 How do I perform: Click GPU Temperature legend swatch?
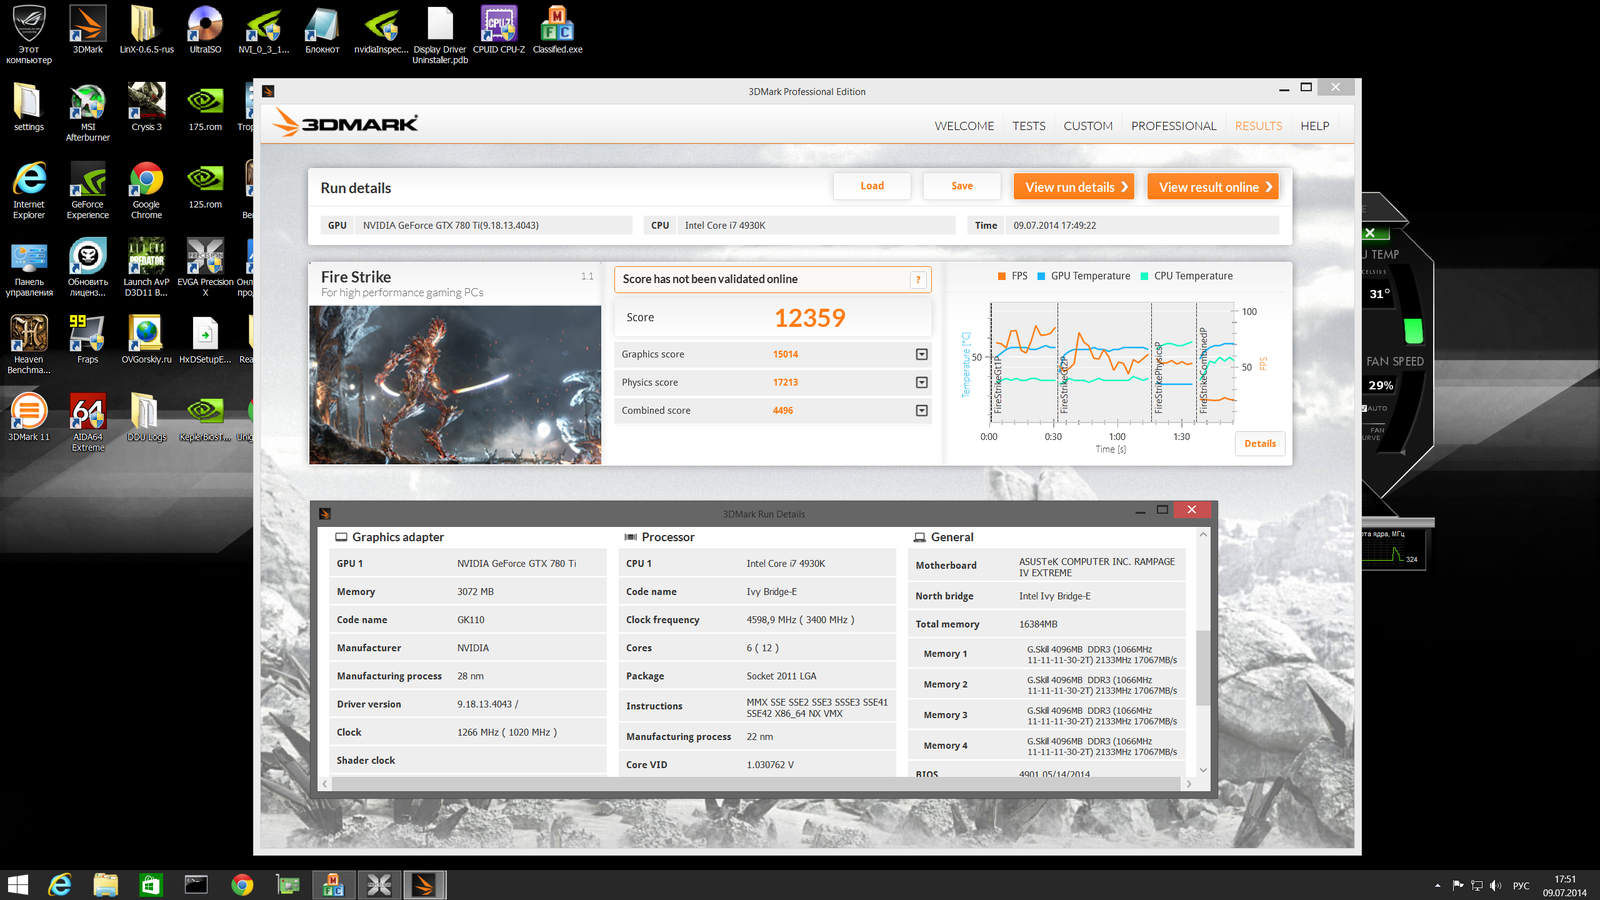click(x=1041, y=276)
